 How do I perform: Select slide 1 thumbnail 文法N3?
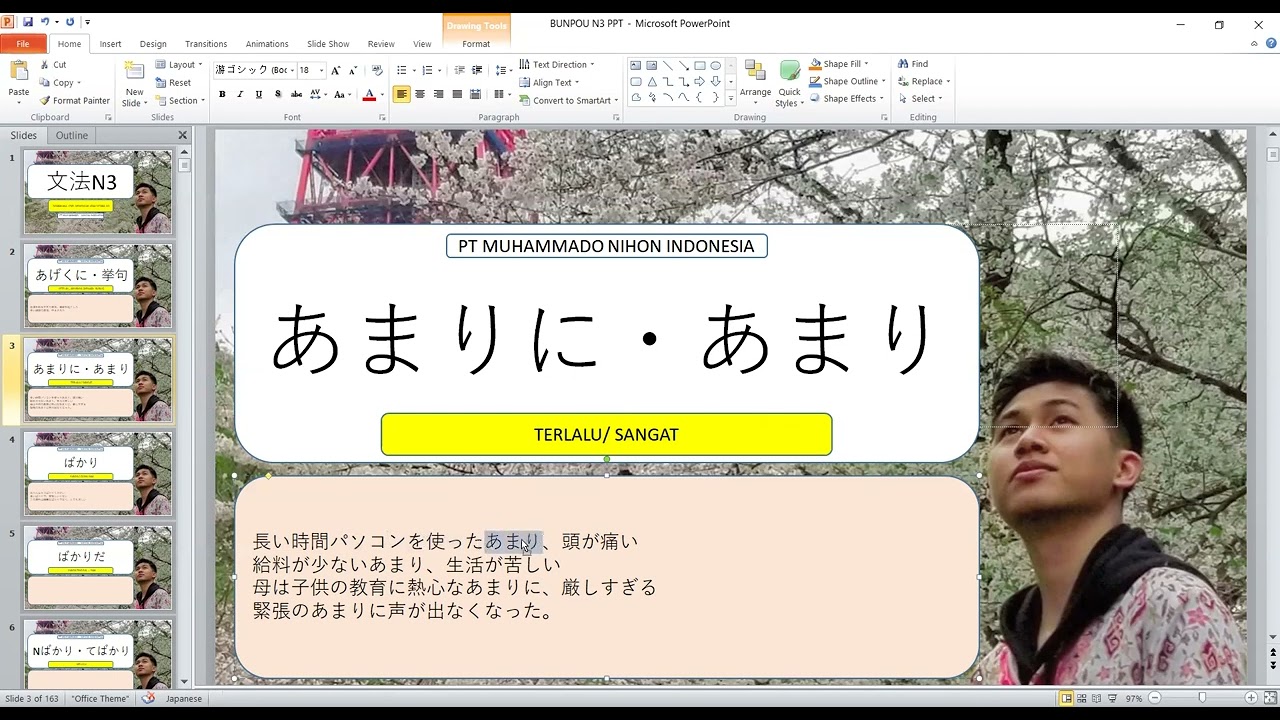[x=98, y=192]
